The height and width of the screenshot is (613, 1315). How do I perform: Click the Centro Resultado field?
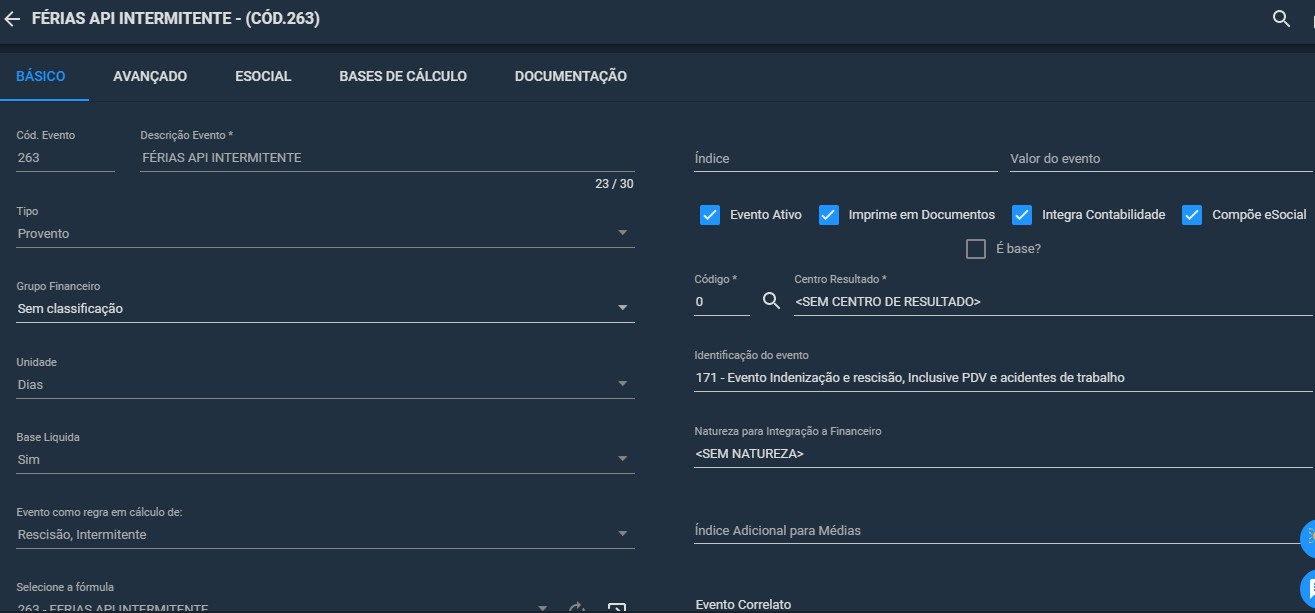(1053, 302)
